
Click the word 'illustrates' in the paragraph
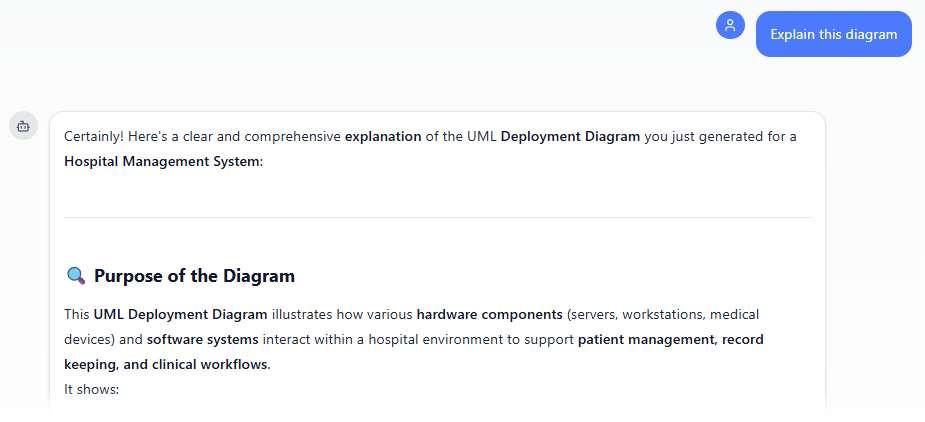[x=304, y=314]
